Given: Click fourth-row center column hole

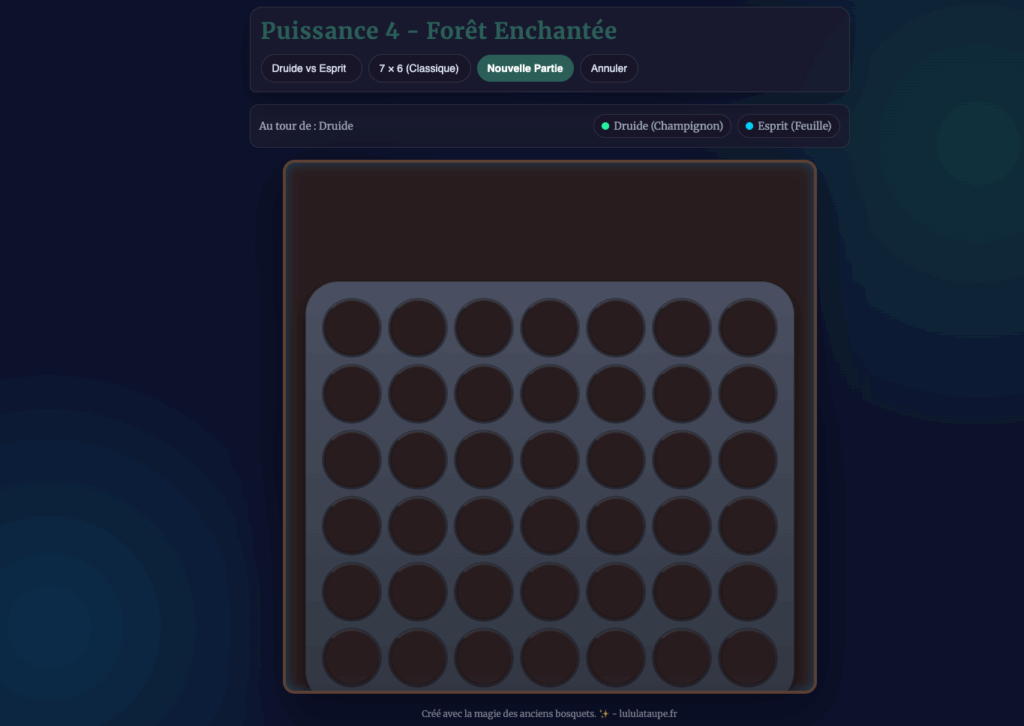Looking at the screenshot, I should pyautogui.click(x=549, y=526).
